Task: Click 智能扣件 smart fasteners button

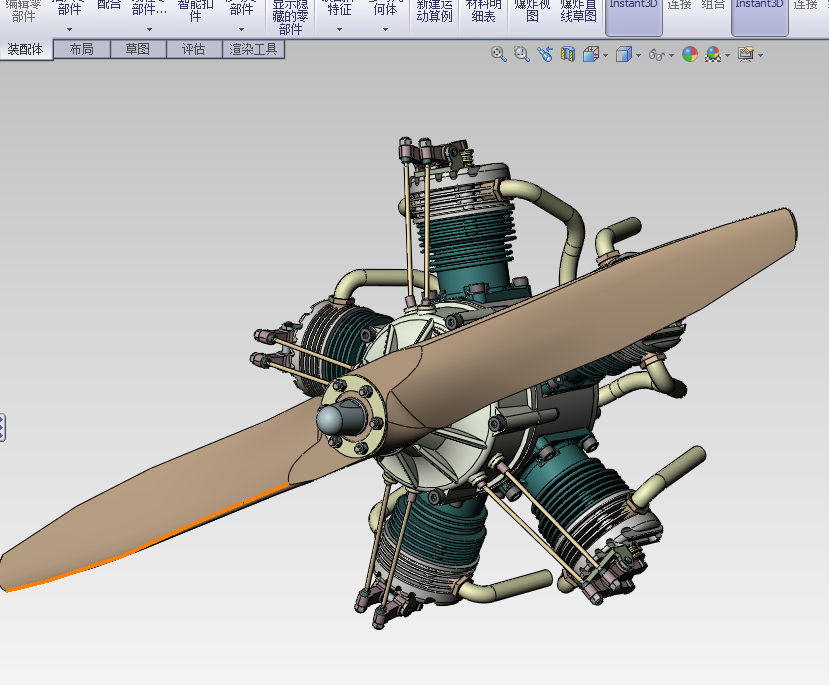Action: (x=195, y=11)
